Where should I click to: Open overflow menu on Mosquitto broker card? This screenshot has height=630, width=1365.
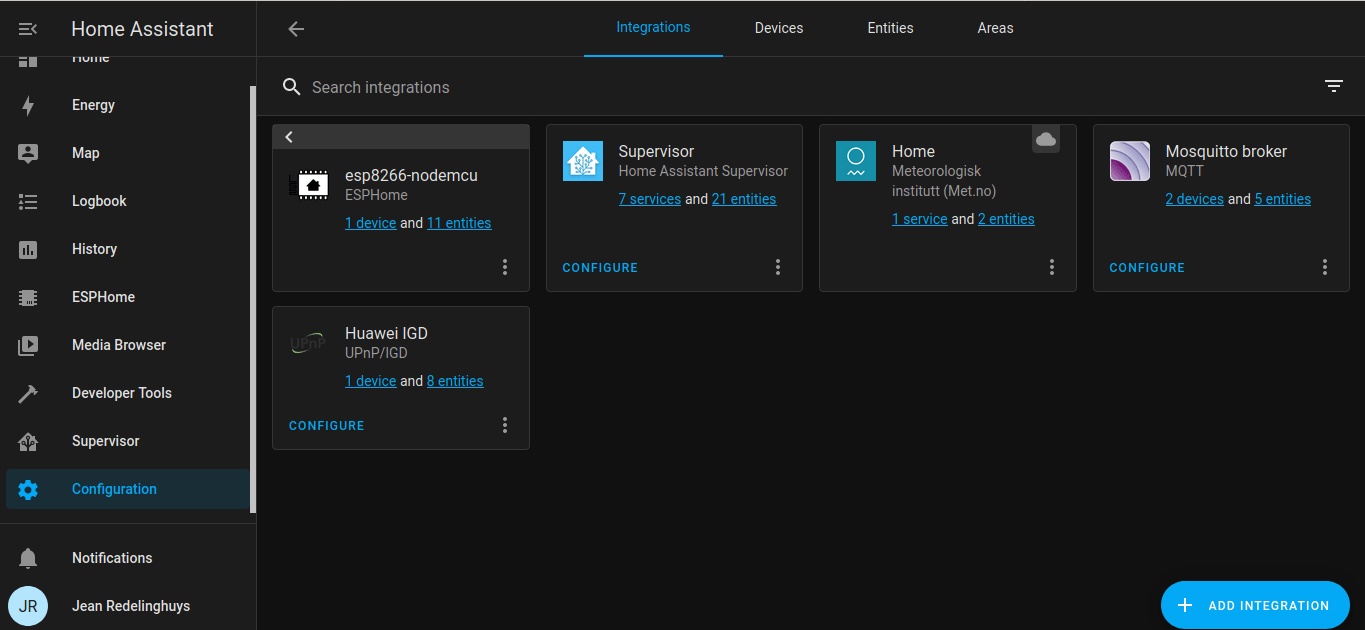[1325, 267]
